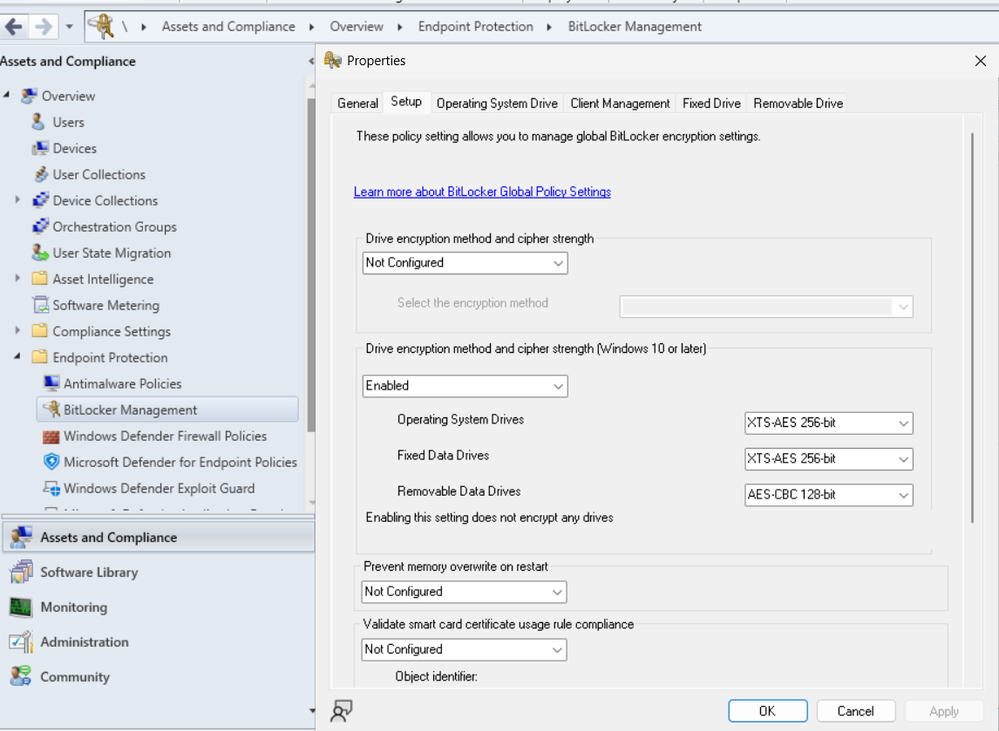Click the BitLocker Management breadcrumb segment
This screenshot has width=999, height=731.
coord(635,27)
